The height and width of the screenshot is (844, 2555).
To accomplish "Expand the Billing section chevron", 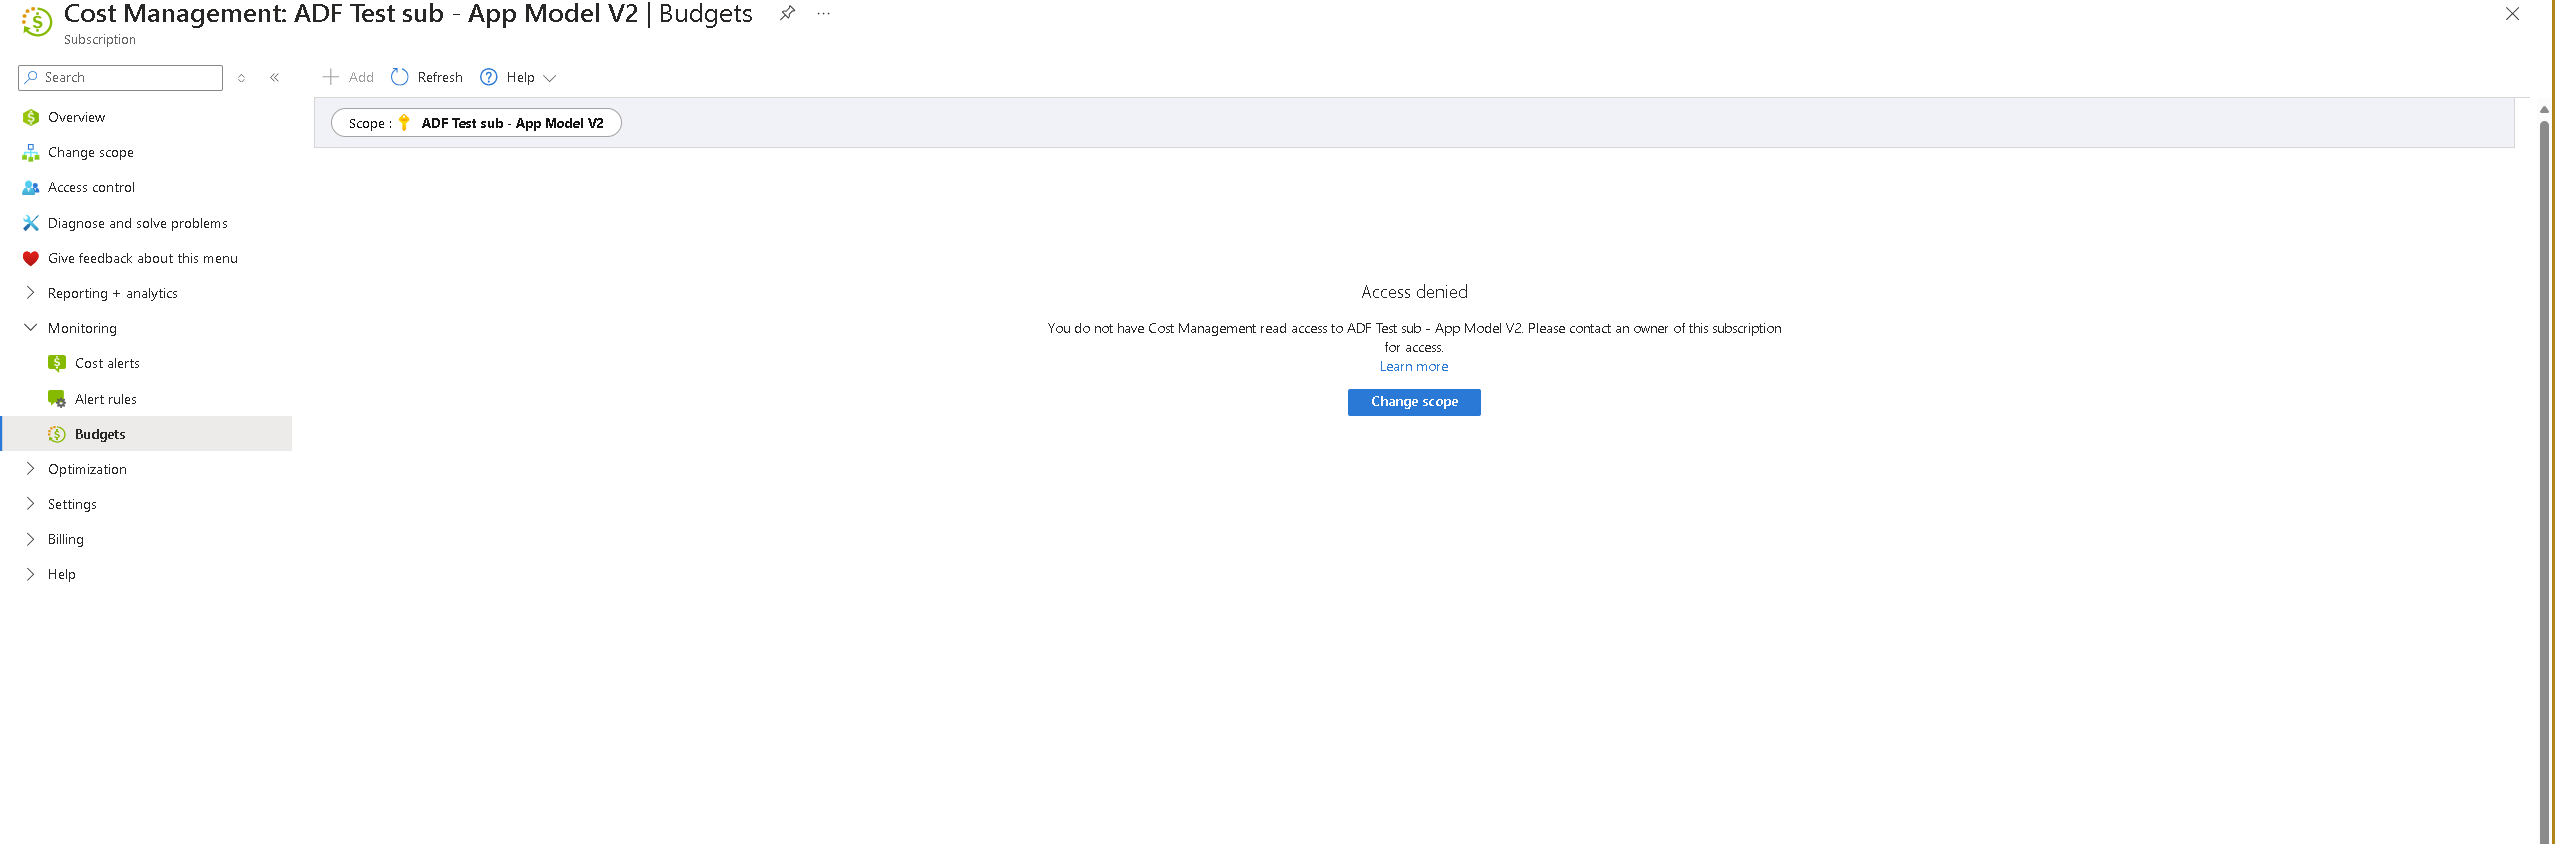I will click(x=30, y=538).
